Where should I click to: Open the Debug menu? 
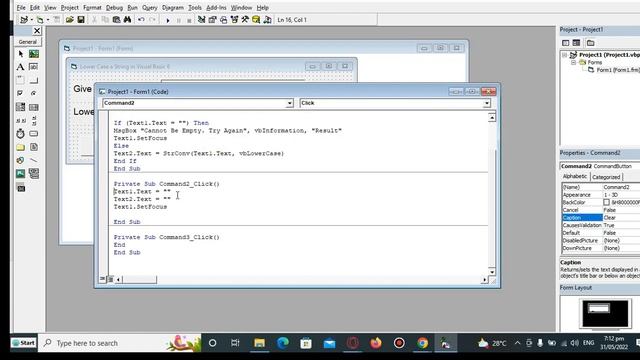coord(114,7)
